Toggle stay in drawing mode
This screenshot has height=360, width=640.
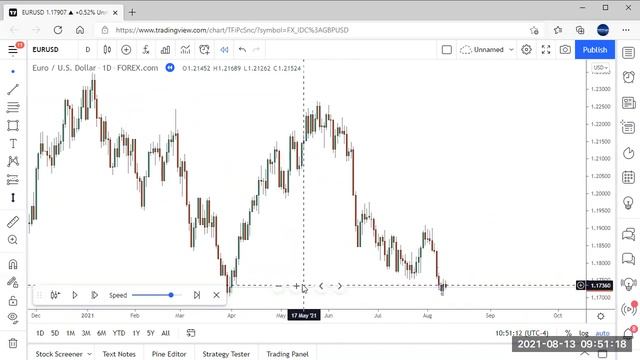point(13,282)
